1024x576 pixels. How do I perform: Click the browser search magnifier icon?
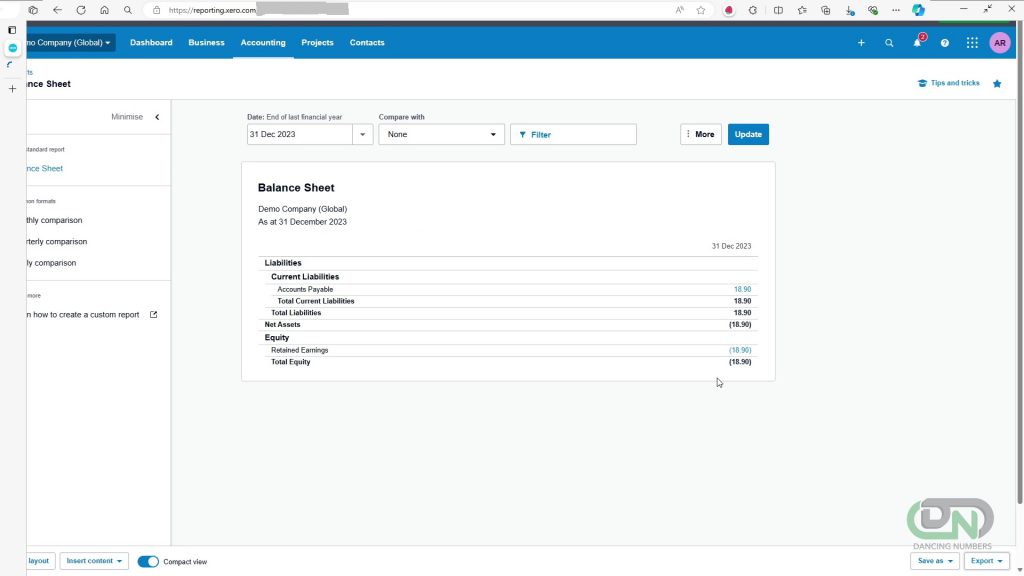(x=128, y=10)
